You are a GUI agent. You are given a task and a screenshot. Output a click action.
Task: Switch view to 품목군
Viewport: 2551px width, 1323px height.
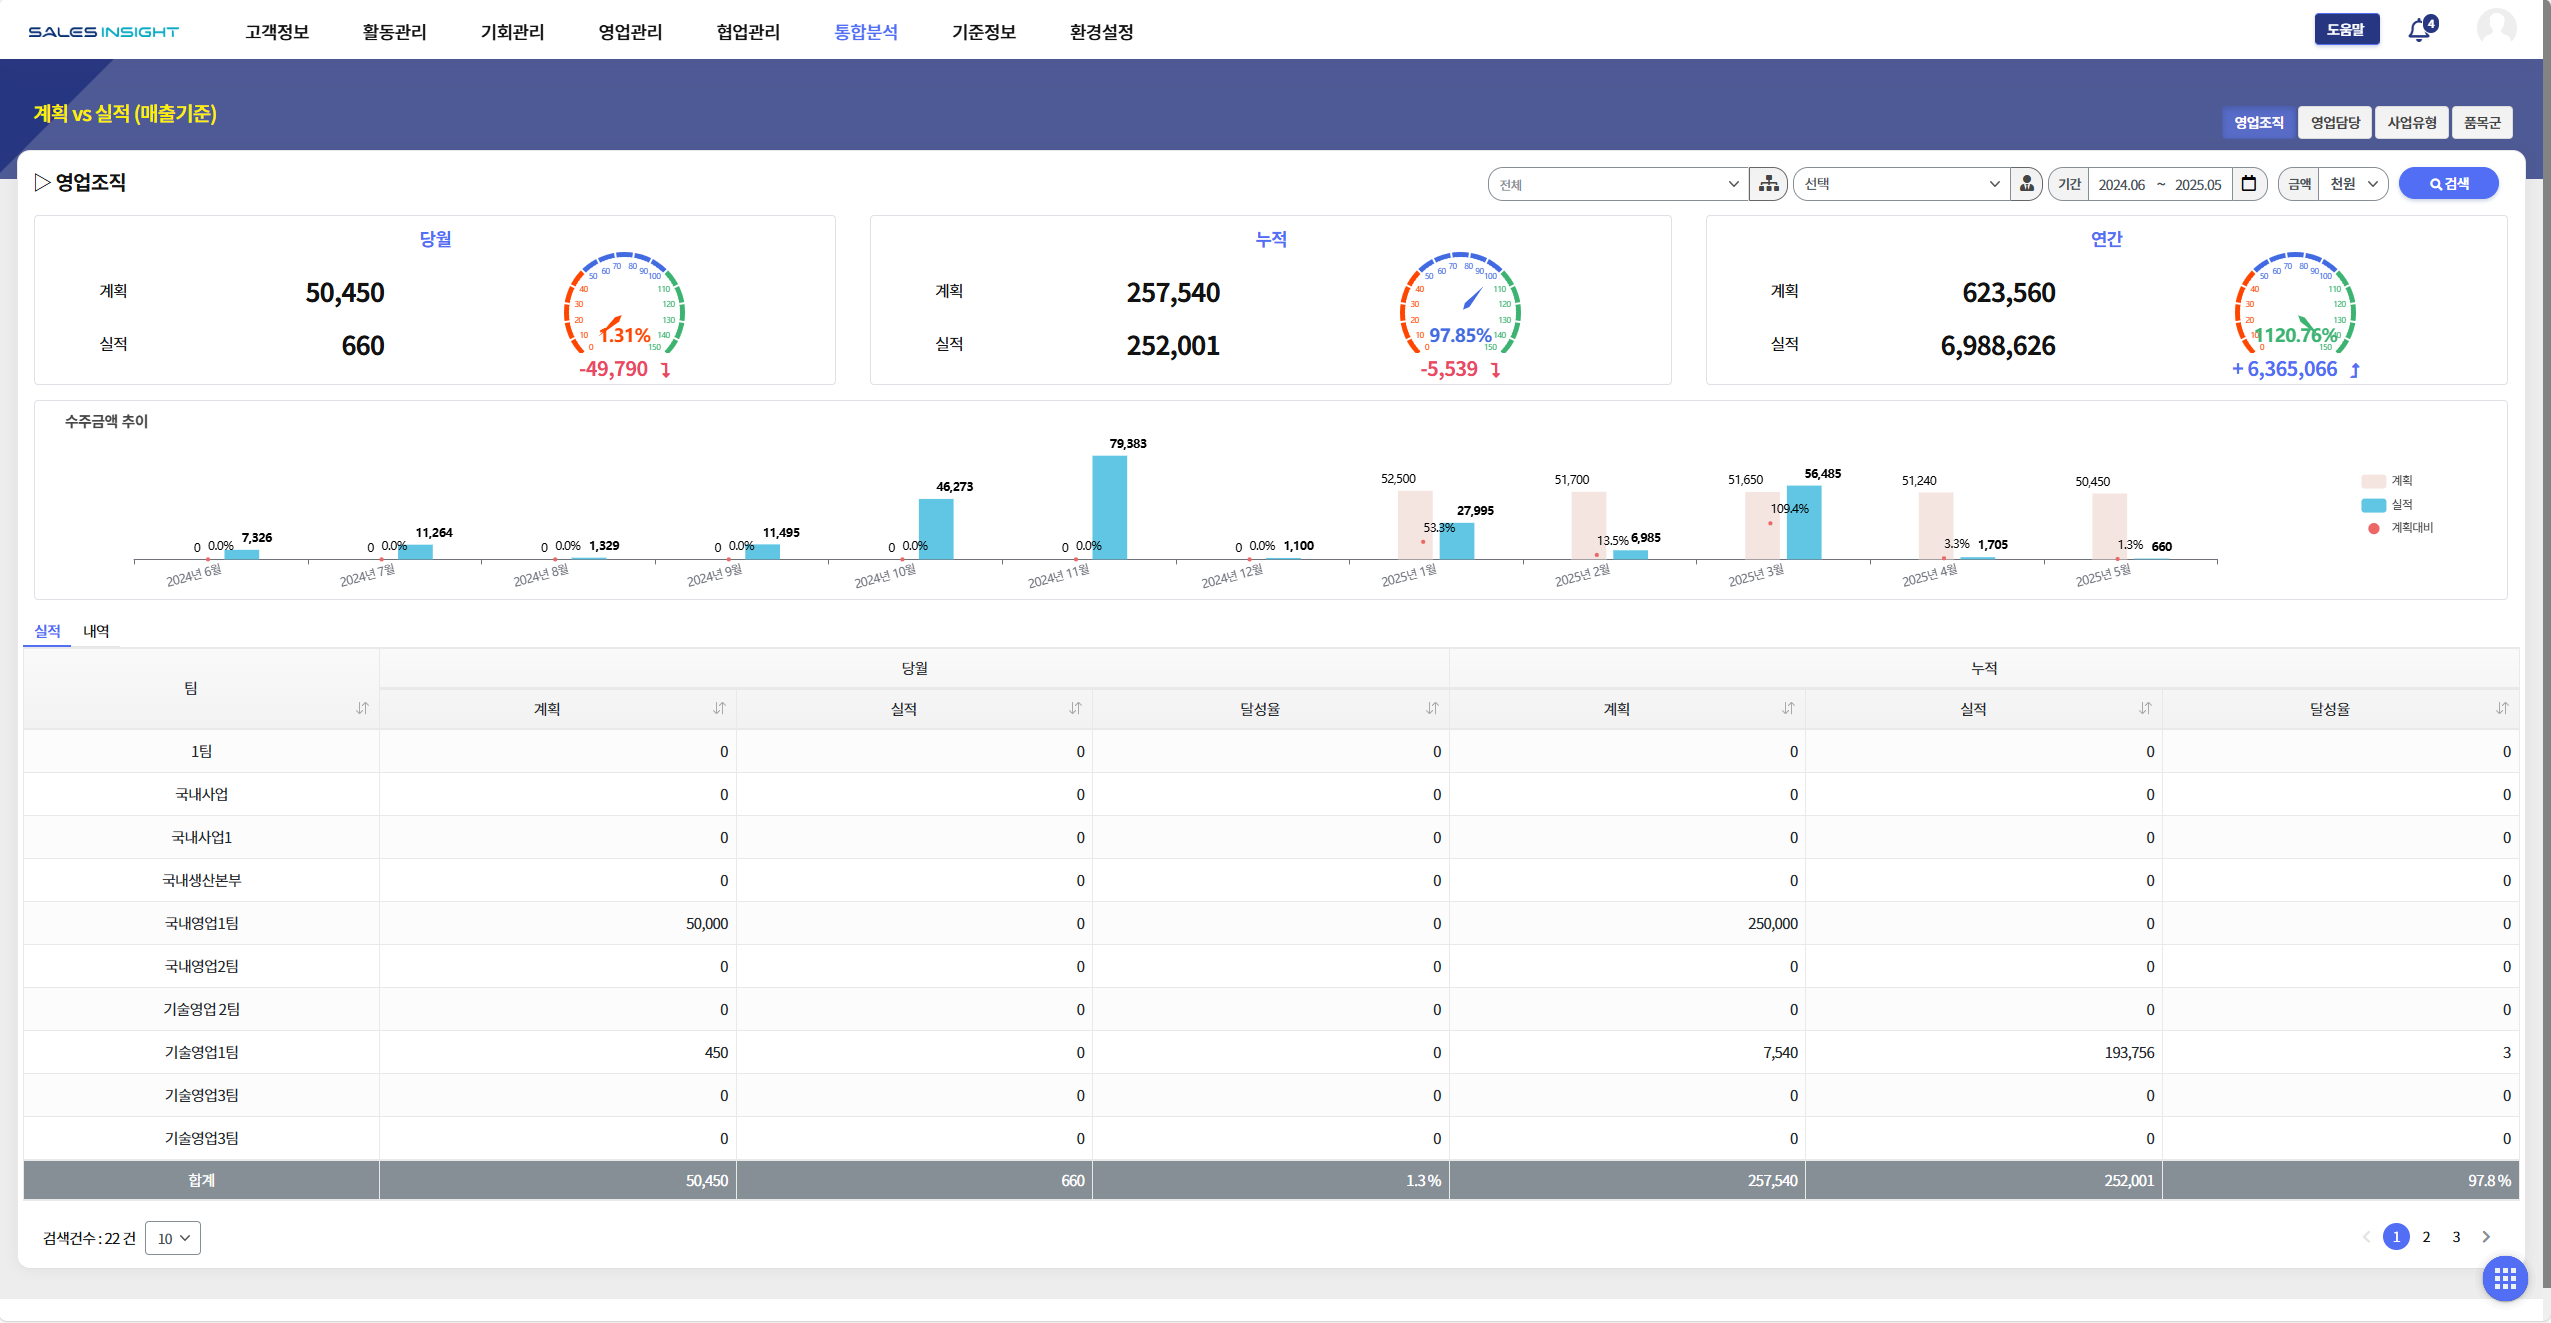(2482, 122)
